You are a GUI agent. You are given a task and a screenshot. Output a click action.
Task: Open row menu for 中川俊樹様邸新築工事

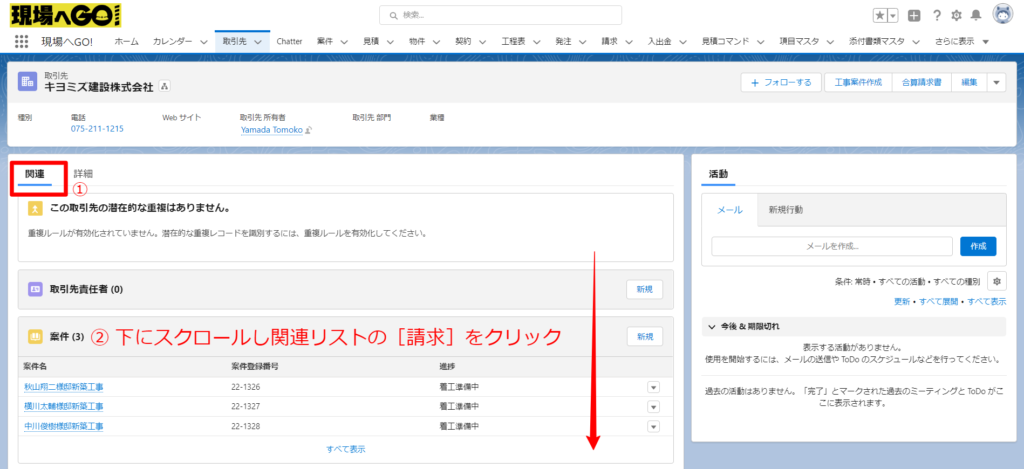point(653,426)
